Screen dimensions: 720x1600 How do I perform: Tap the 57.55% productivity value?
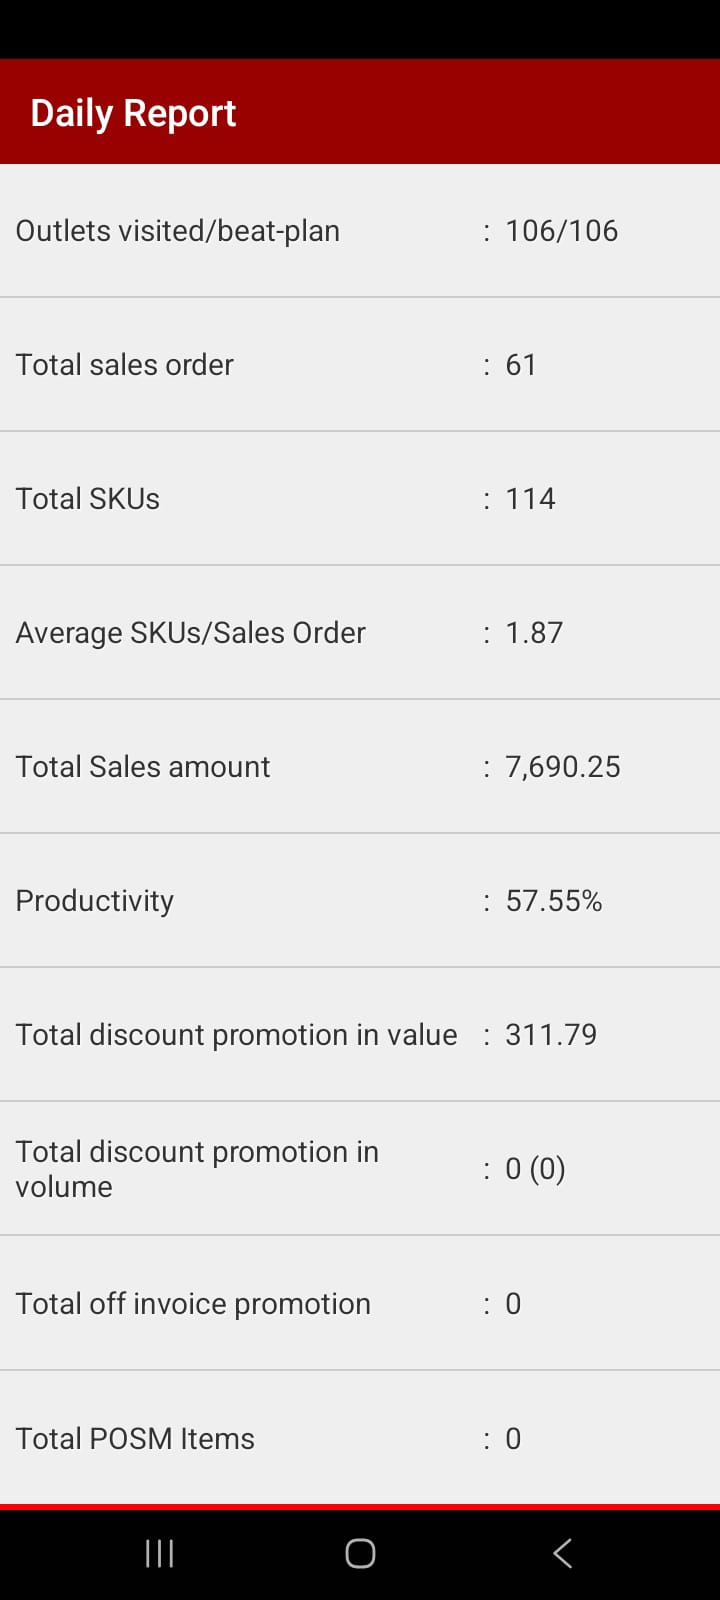(x=554, y=901)
